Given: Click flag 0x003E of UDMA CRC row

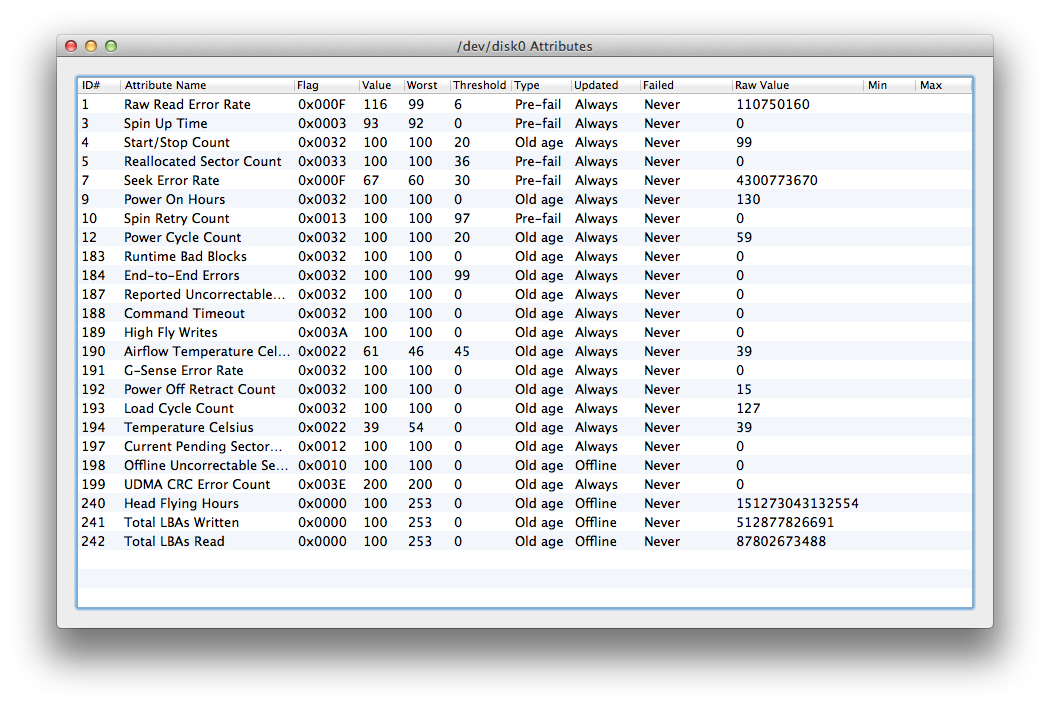Looking at the screenshot, I should pyautogui.click(x=323, y=485).
